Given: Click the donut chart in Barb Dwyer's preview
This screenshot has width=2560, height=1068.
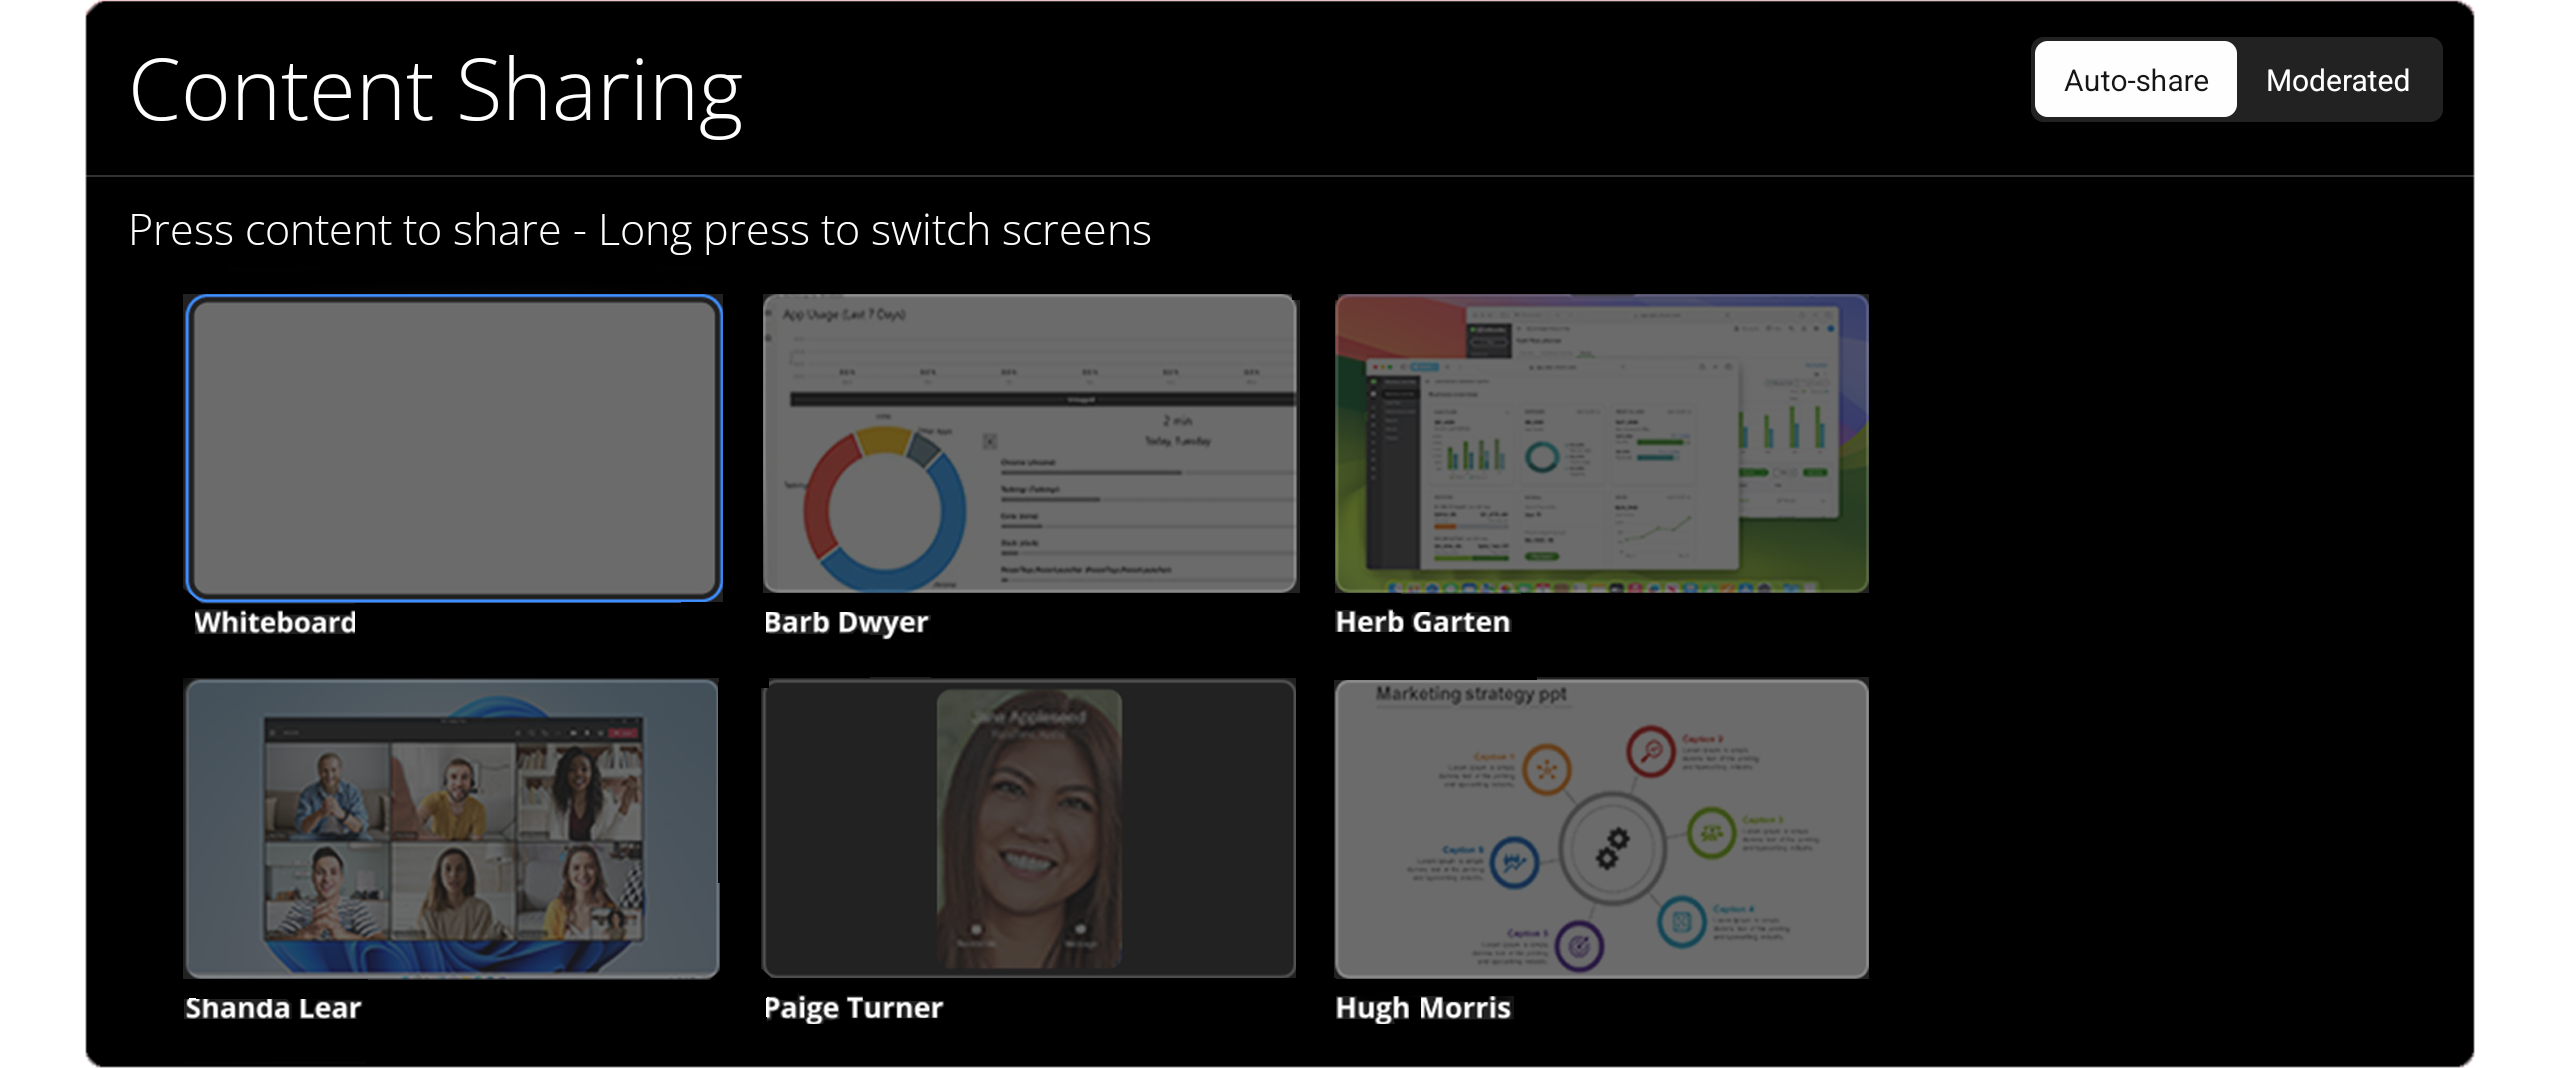Looking at the screenshot, I should pos(884,510).
